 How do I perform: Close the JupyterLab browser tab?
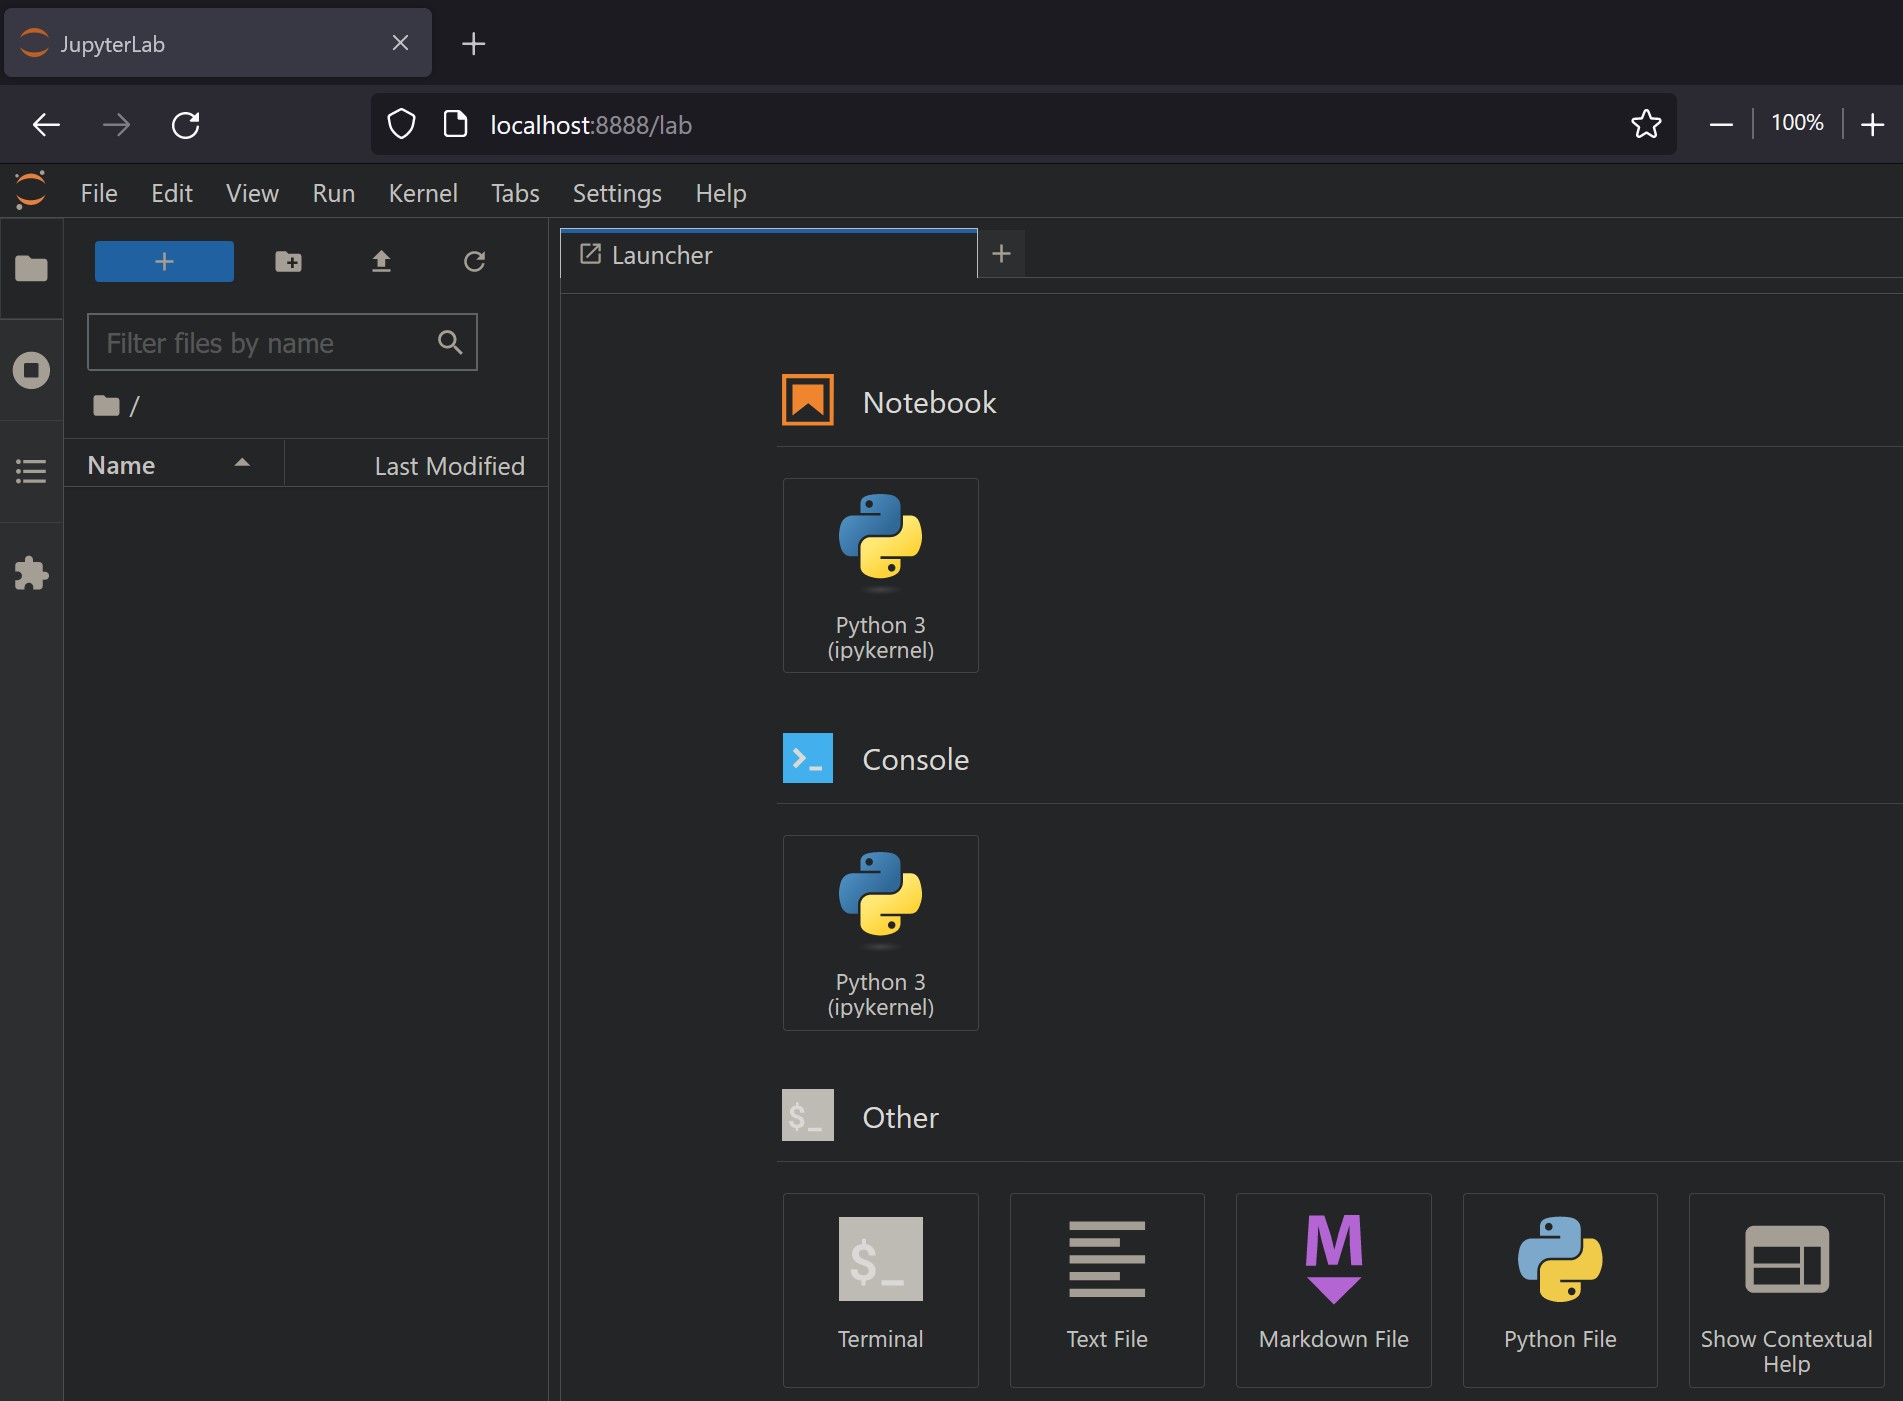(x=400, y=43)
